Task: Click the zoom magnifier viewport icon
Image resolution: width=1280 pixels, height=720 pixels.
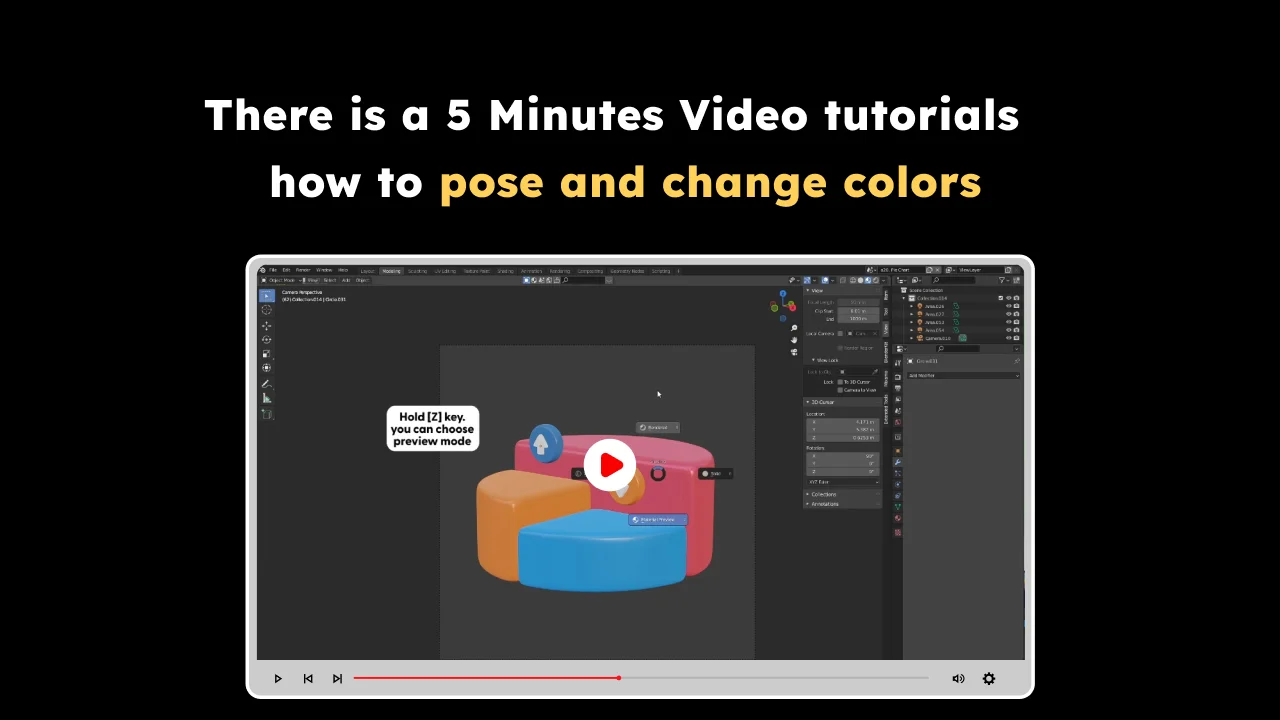Action: (794, 328)
